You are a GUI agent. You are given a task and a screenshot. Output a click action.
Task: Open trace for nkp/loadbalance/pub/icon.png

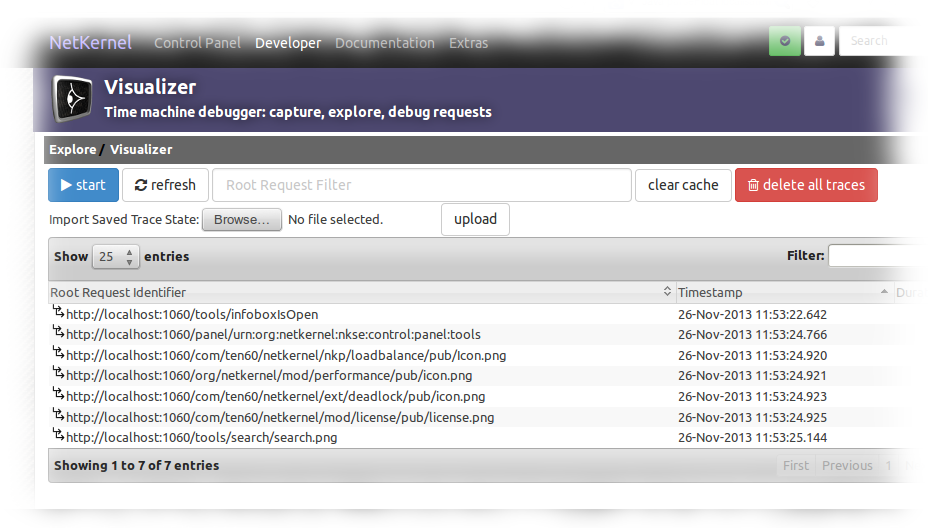[286, 355]
